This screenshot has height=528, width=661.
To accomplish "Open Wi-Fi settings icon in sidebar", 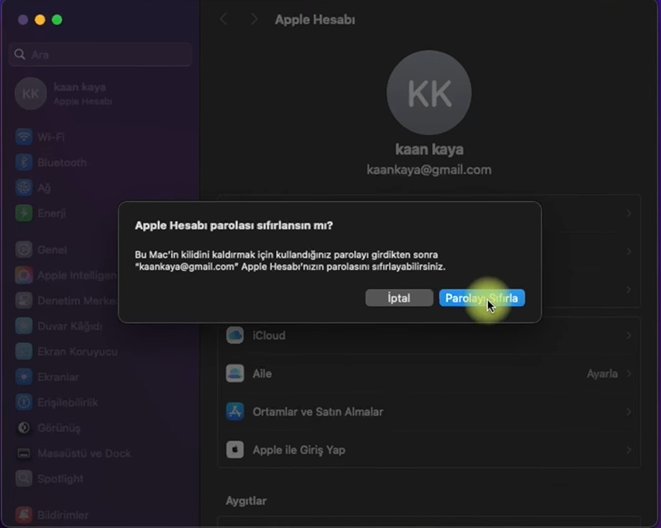I will [x=24, y=137].
